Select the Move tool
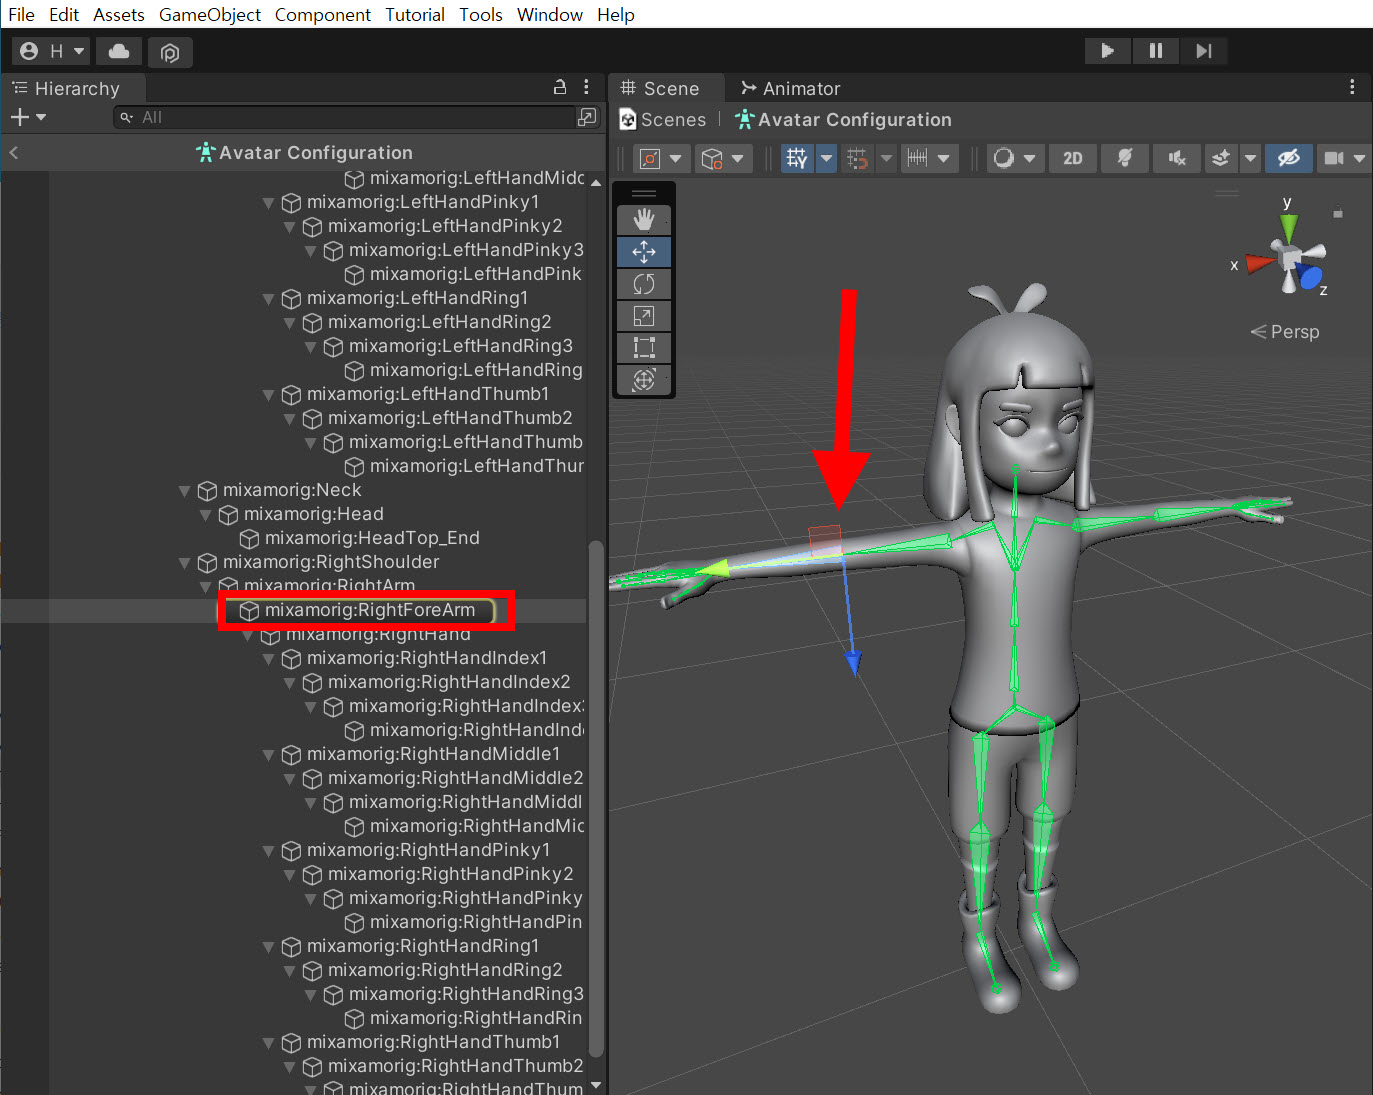Screen dimensions: 1373x1095 tap(644, 252)
